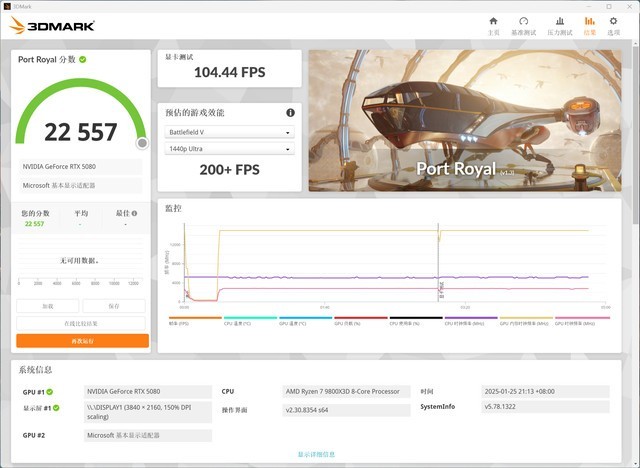Click the \\.\DISPLAY1 (3840 × 2160) value
640x468 pixels.
148,412
